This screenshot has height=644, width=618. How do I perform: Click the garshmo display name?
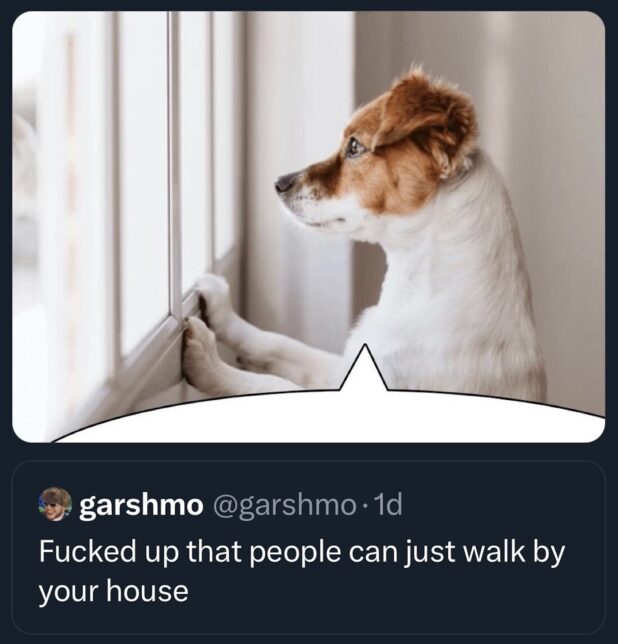(141, 505)
